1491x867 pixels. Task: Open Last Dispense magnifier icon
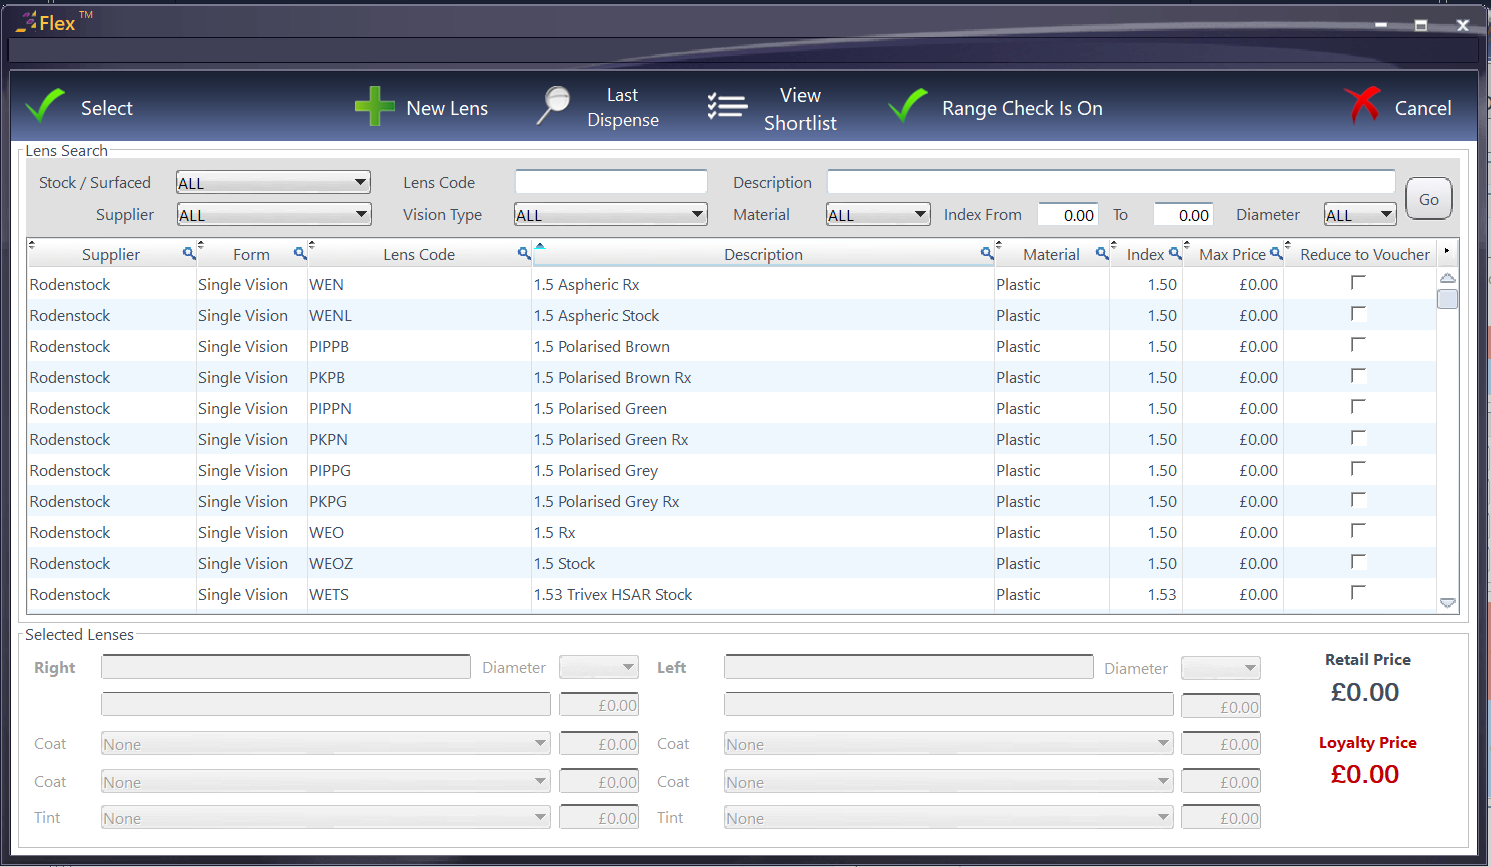tap(553, 105)
